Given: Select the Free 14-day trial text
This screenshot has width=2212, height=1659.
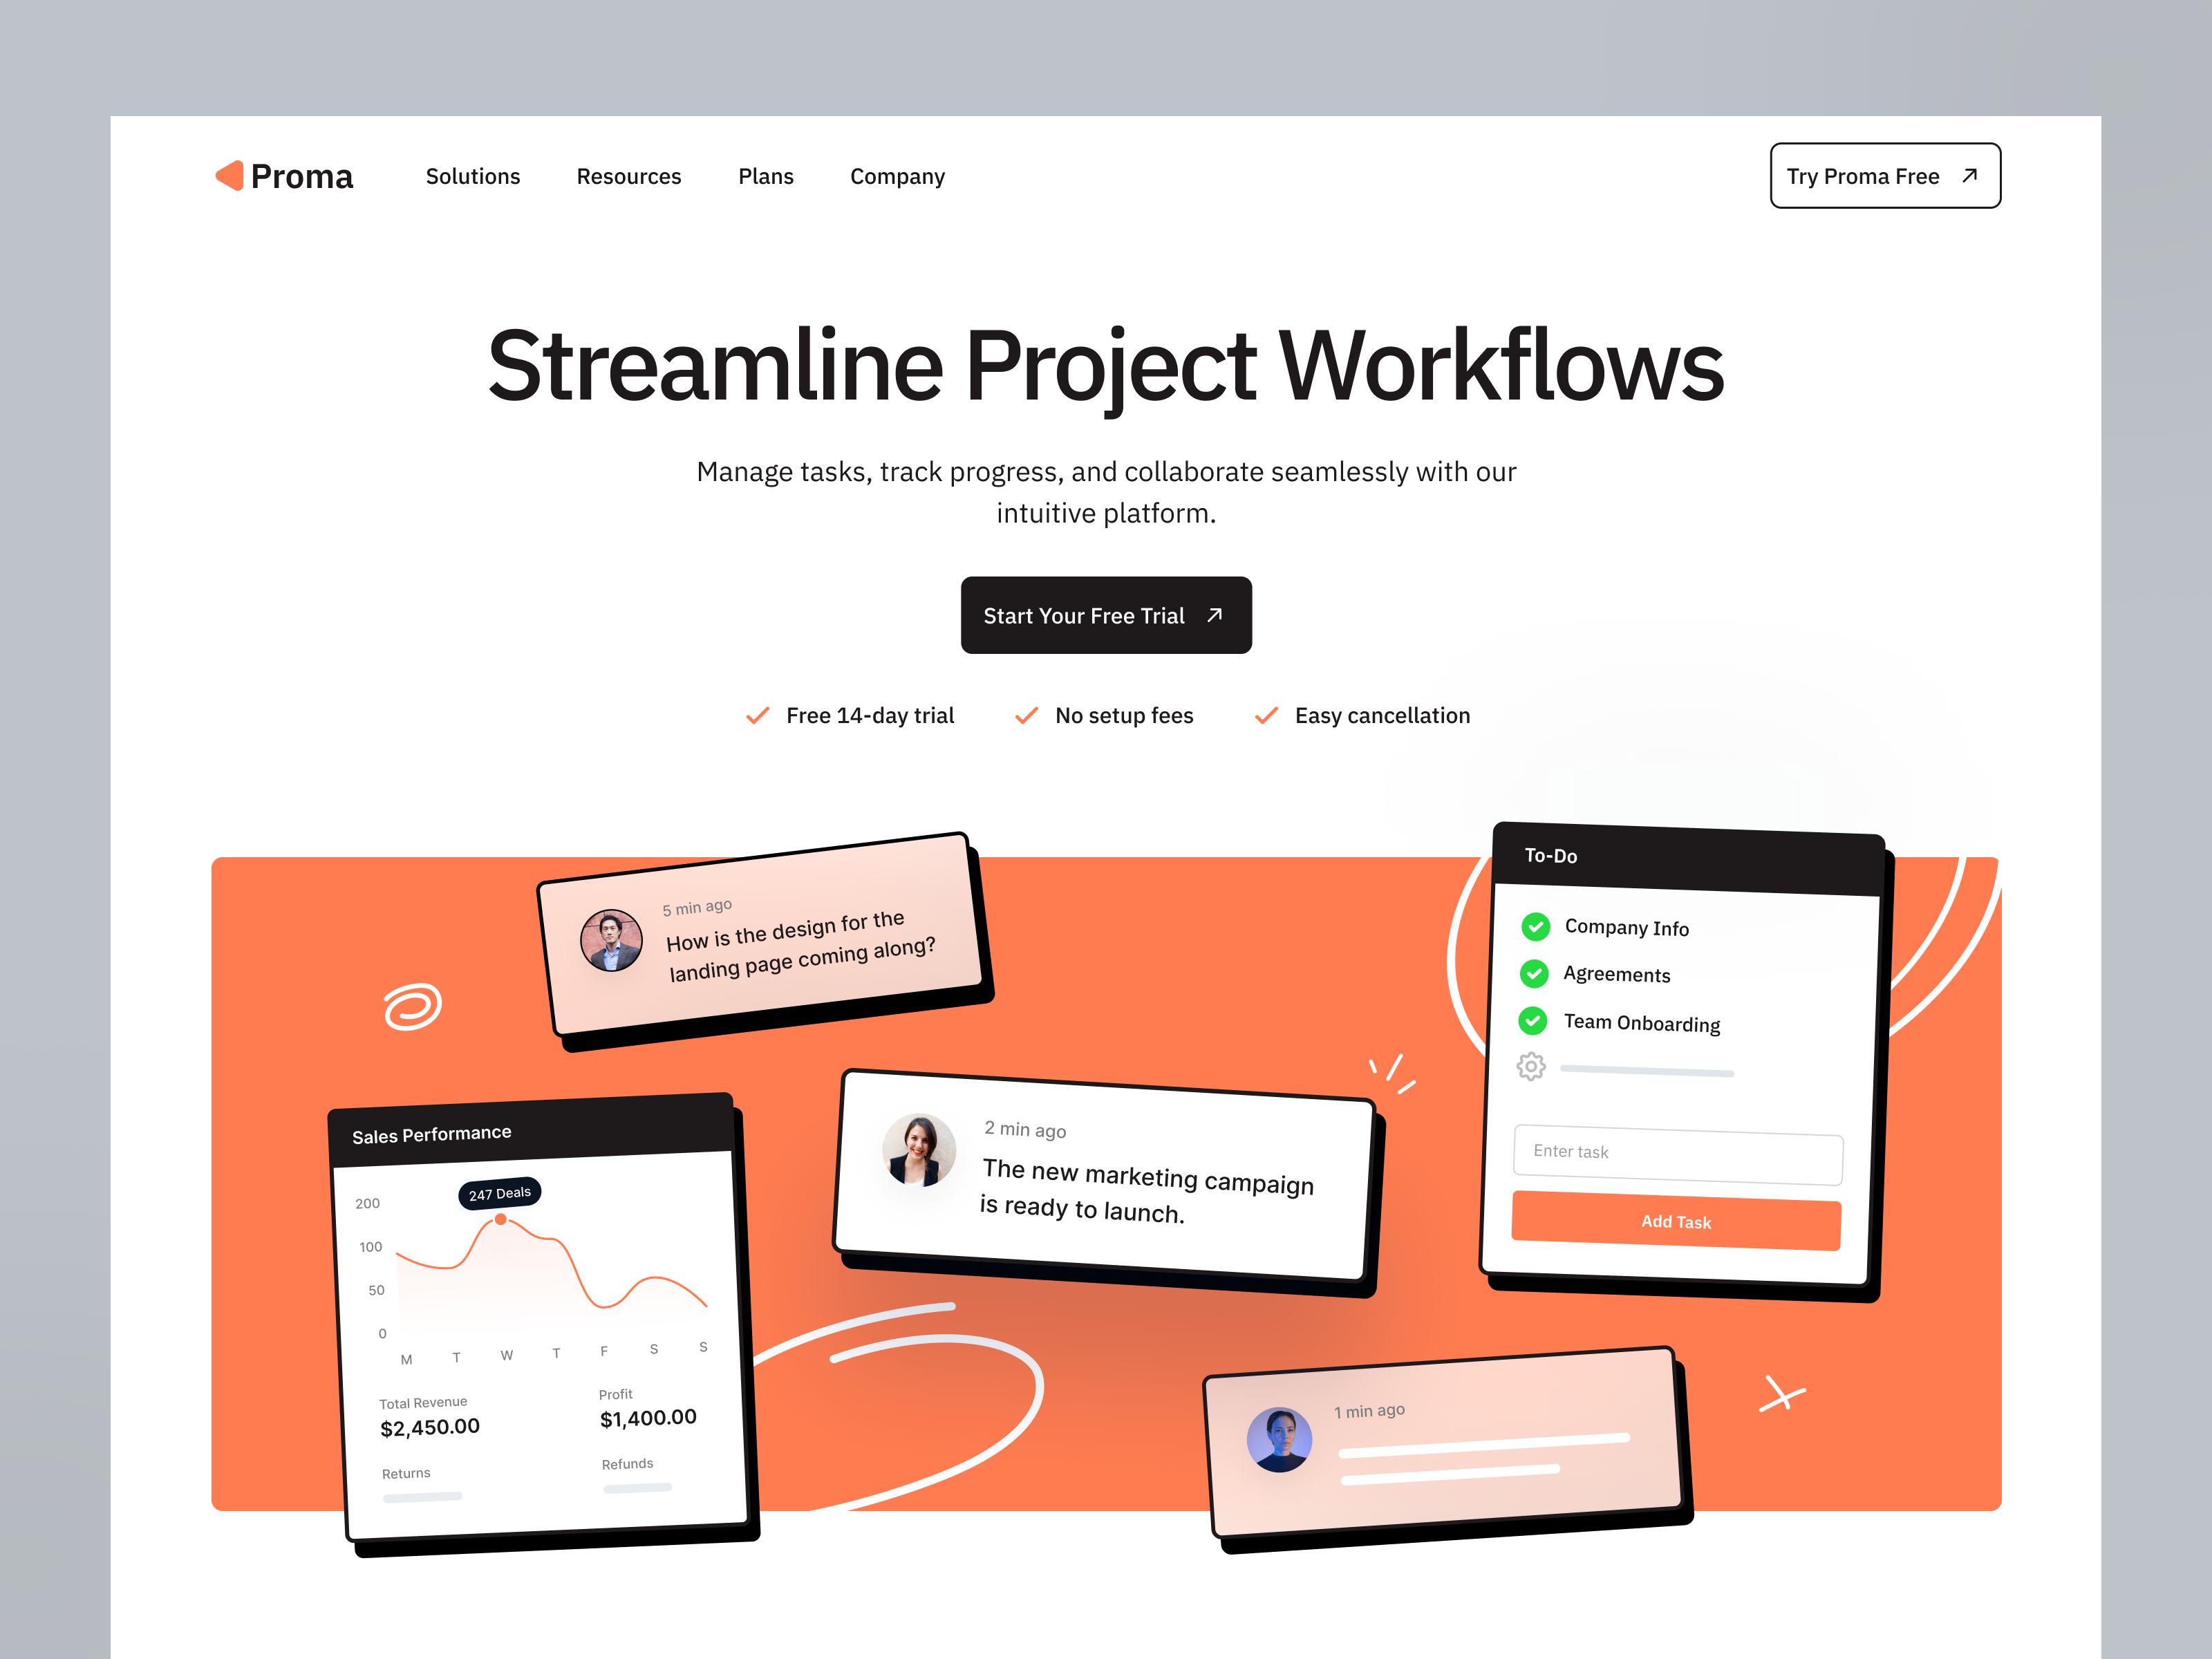Looking at the screenshot, I should (x=870, y=716).
